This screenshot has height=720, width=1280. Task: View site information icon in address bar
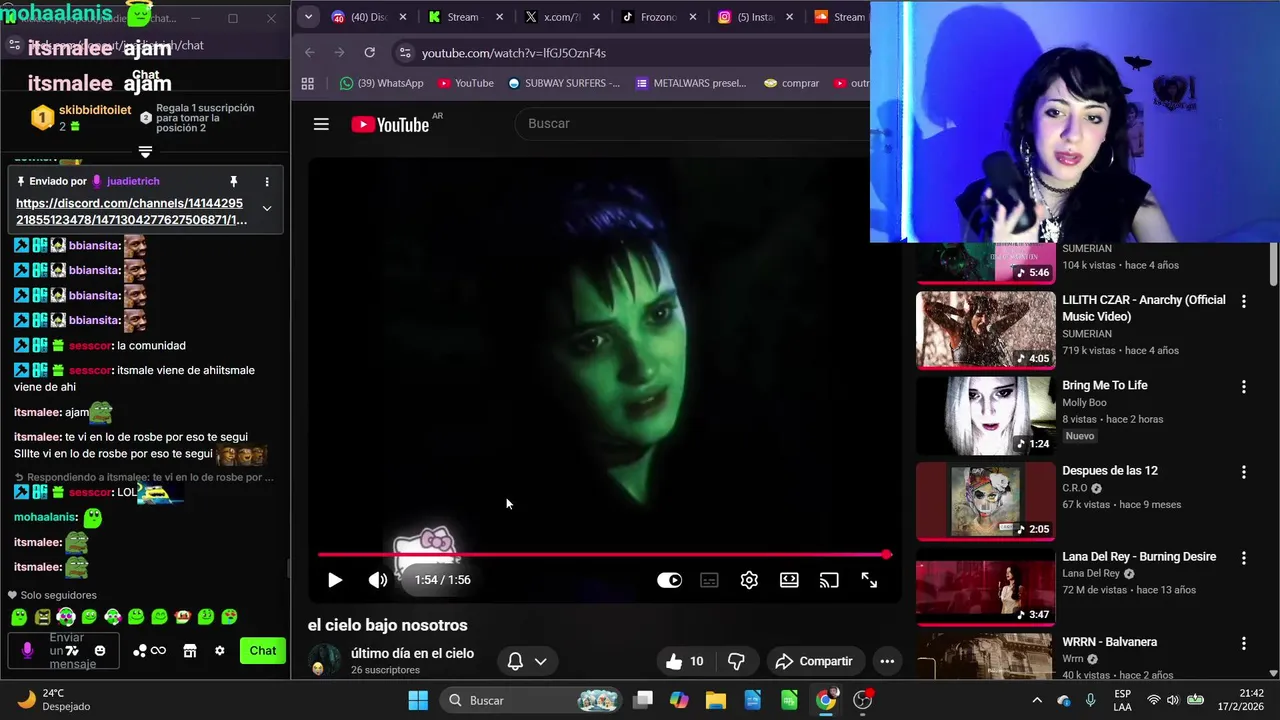pos(404,52)
